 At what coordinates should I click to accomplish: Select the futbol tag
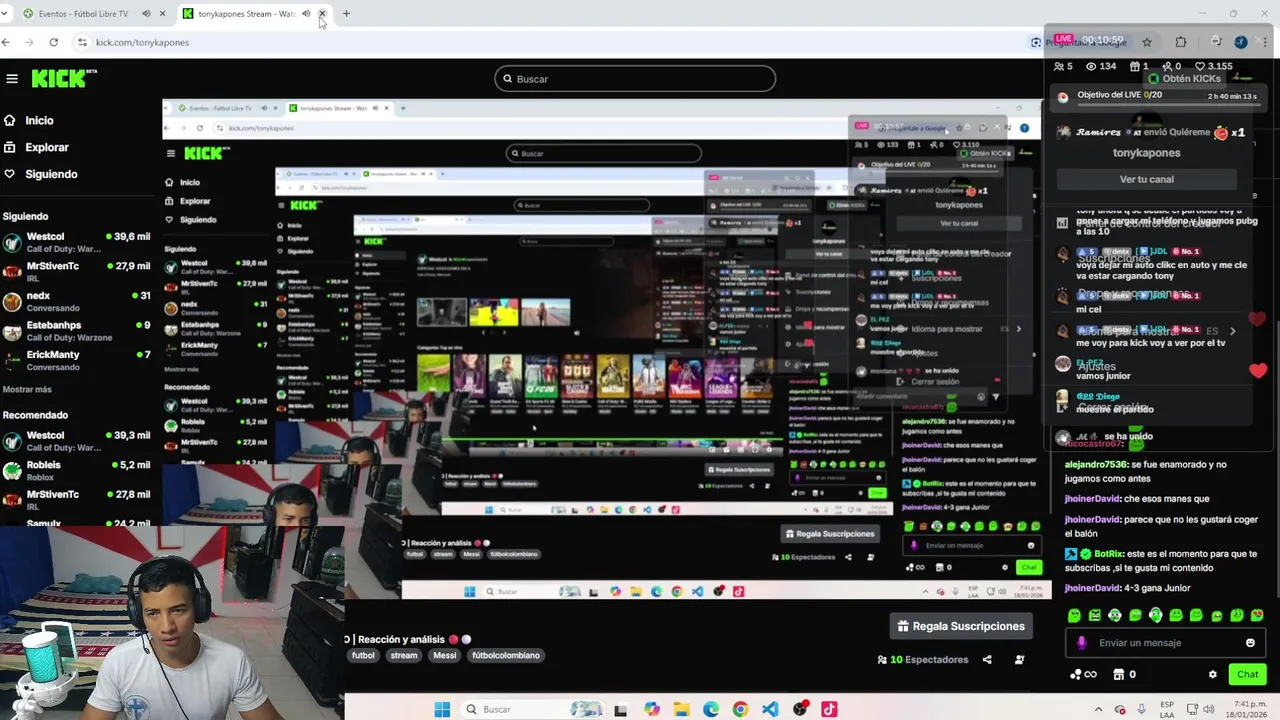[363, 655]
